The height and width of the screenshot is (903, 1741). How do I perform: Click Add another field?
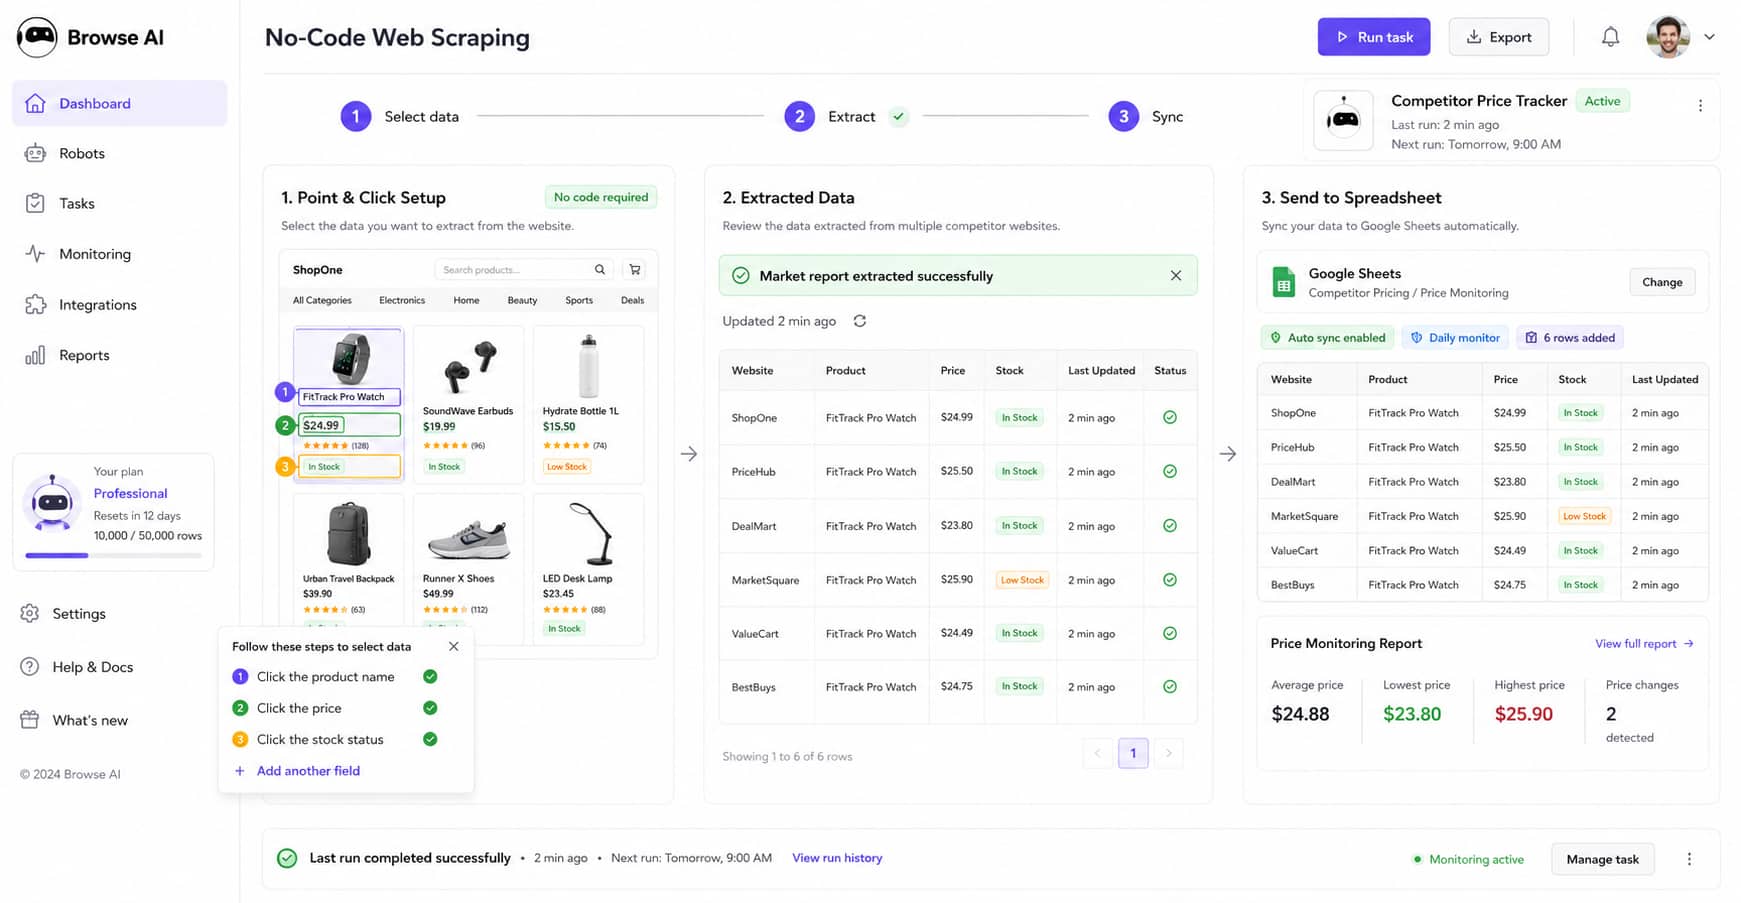(x=297, y=771)
